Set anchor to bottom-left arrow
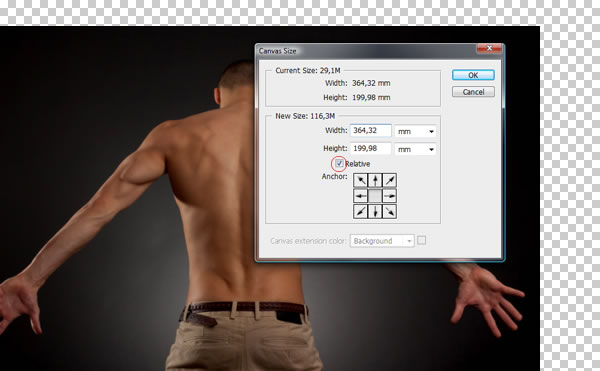This screenshot has width=600, height=371. click(x=360, y=212)
